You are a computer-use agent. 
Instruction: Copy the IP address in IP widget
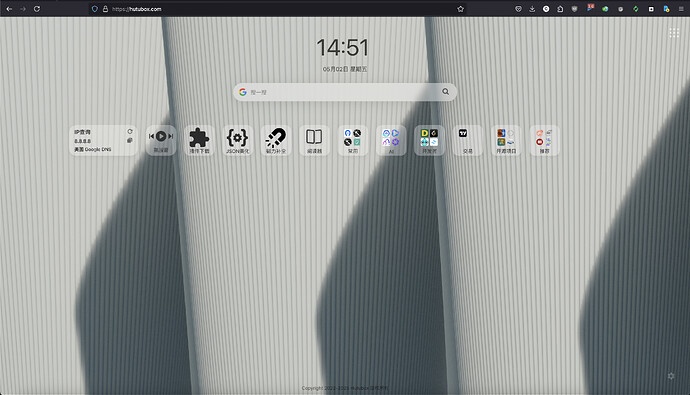pos(130,140)
